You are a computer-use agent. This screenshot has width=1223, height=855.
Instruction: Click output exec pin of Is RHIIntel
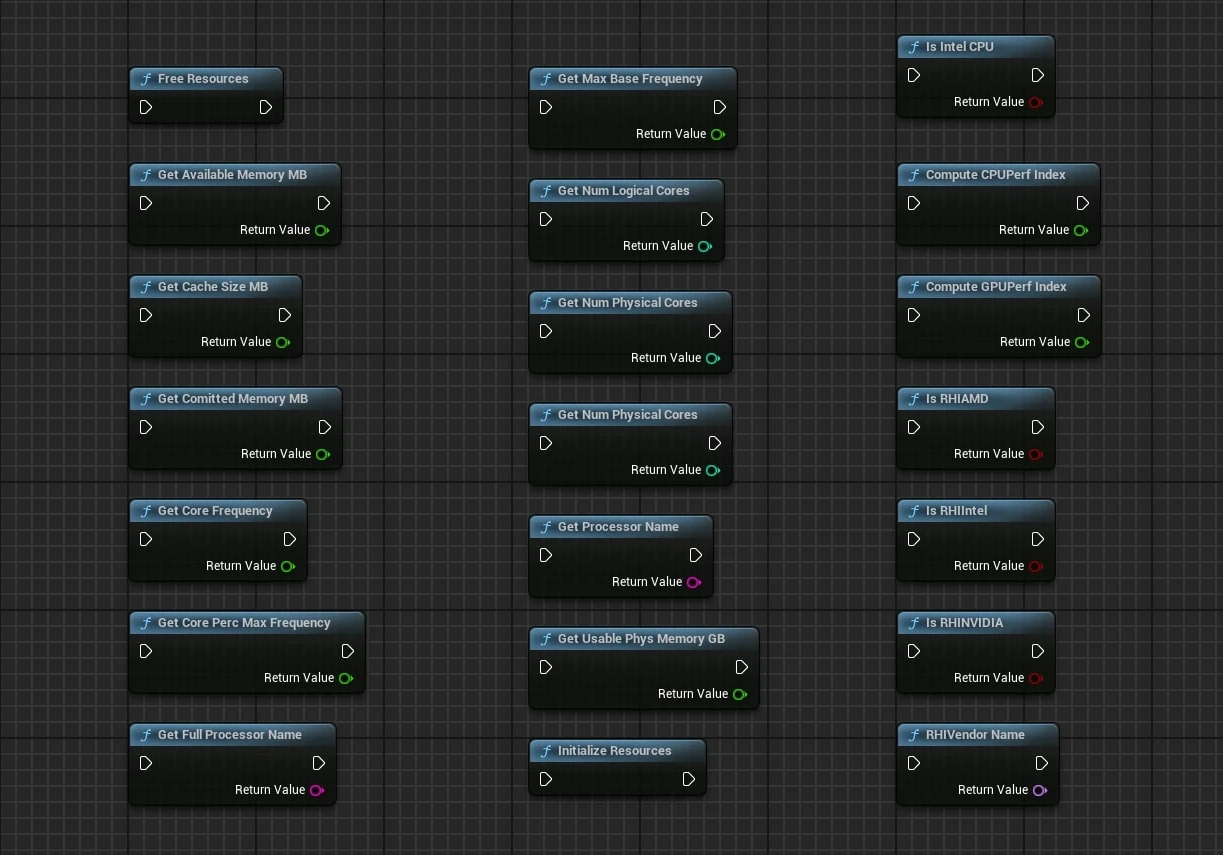1038,539
